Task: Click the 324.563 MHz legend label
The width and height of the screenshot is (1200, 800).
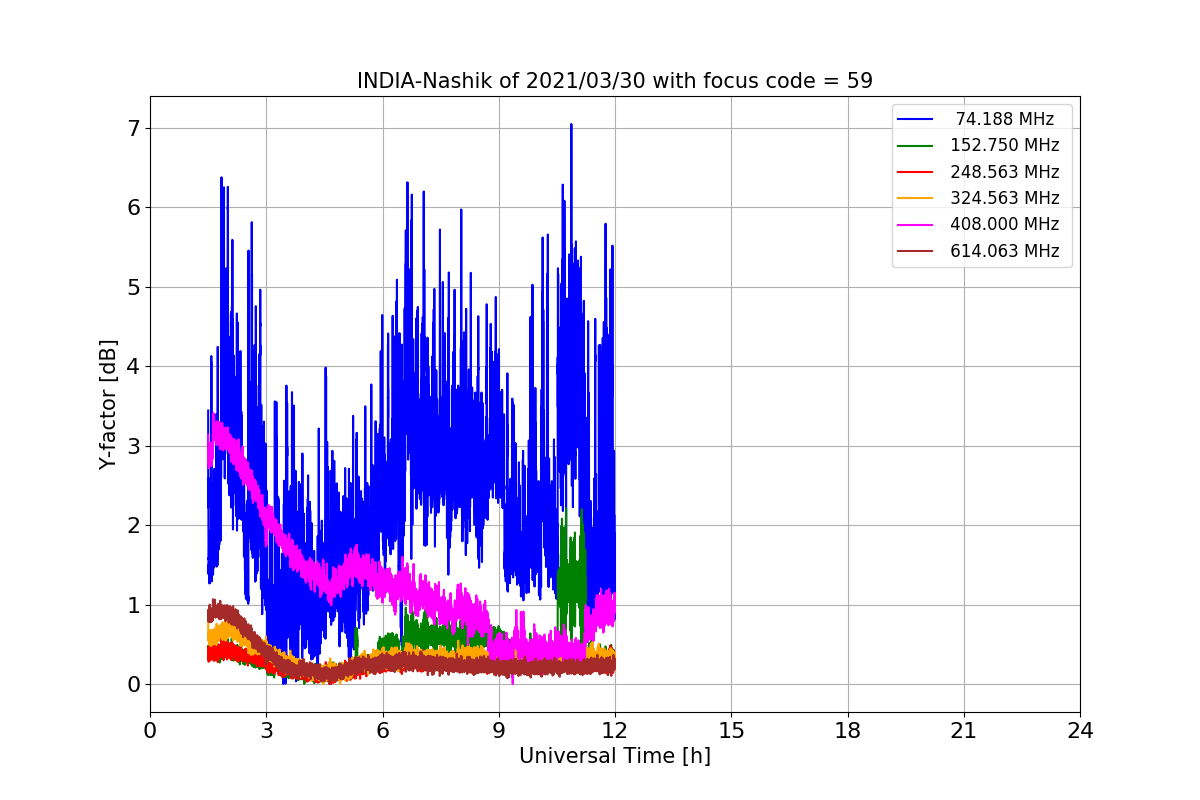Action: click(1005, 198)
